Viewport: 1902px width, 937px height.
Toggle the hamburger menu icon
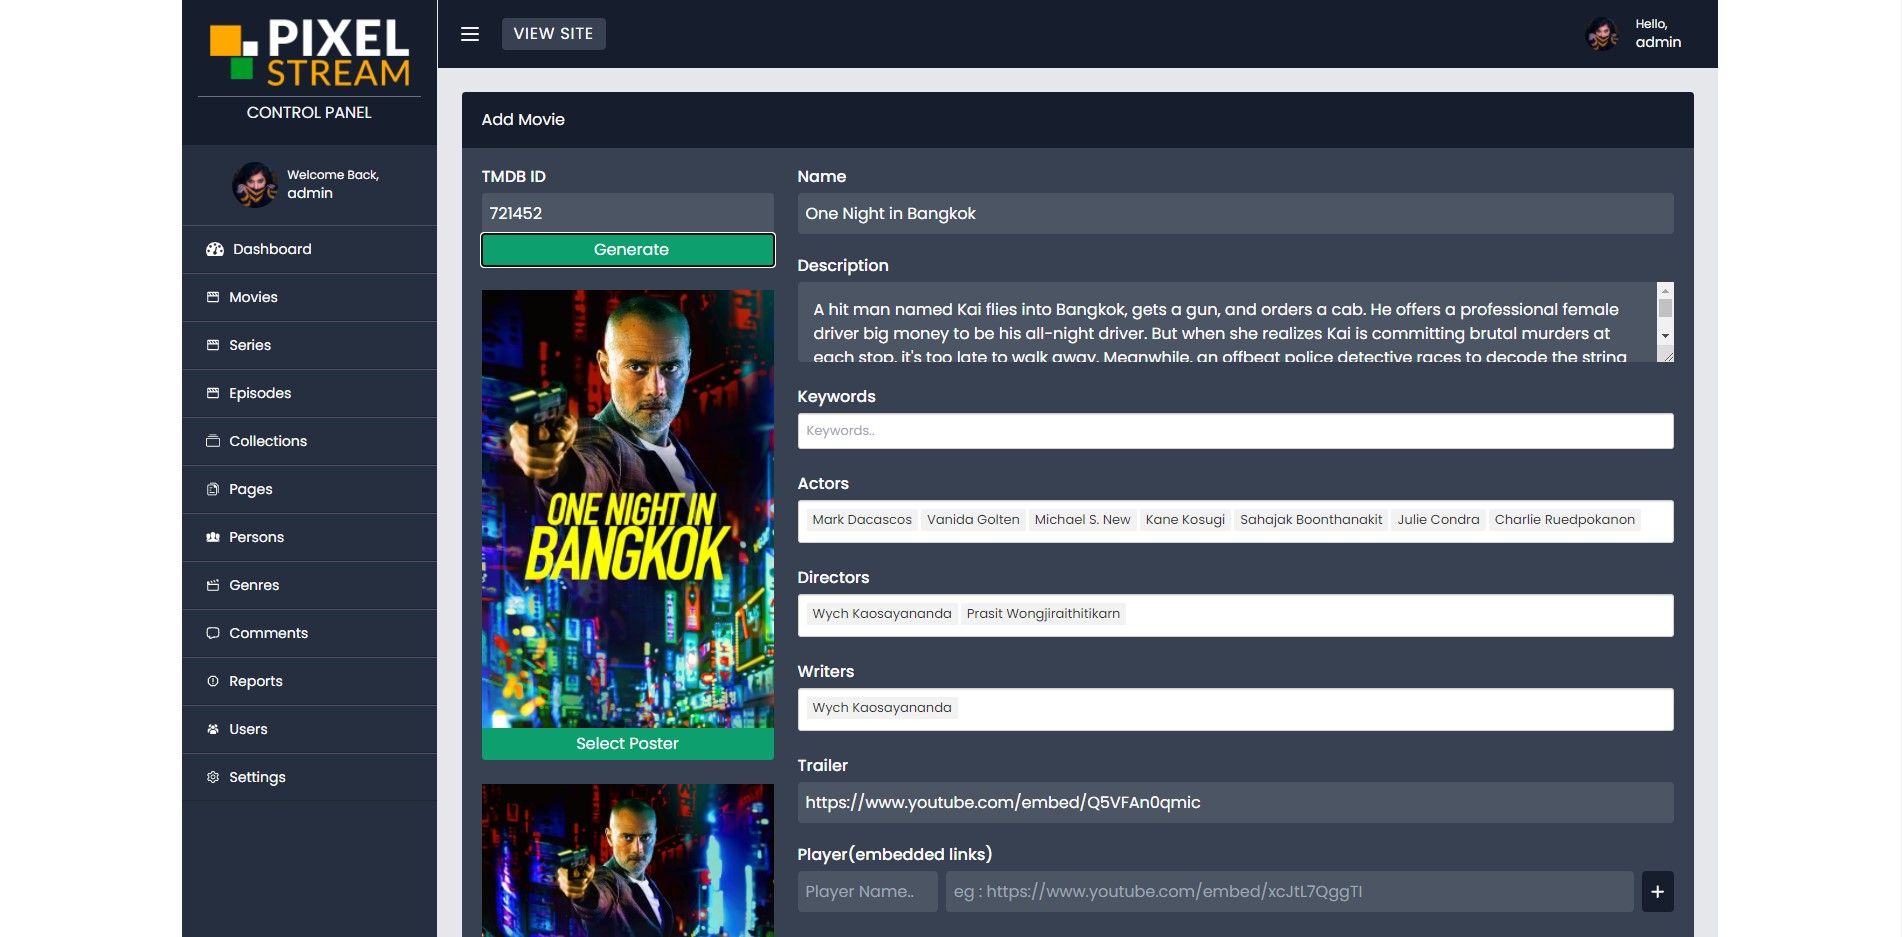tap(470, 34)
